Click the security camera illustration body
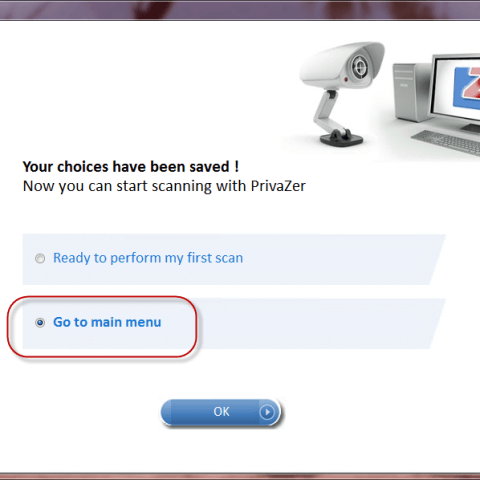Image resolution: width=480 pixels, height=480 pixels. (x=342, y=65)
